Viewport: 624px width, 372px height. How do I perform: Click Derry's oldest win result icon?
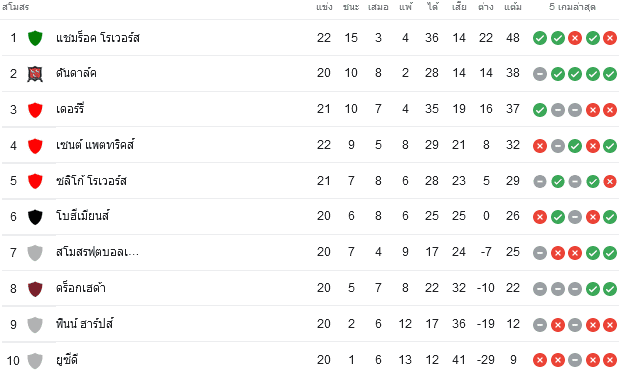coord(540,110)
